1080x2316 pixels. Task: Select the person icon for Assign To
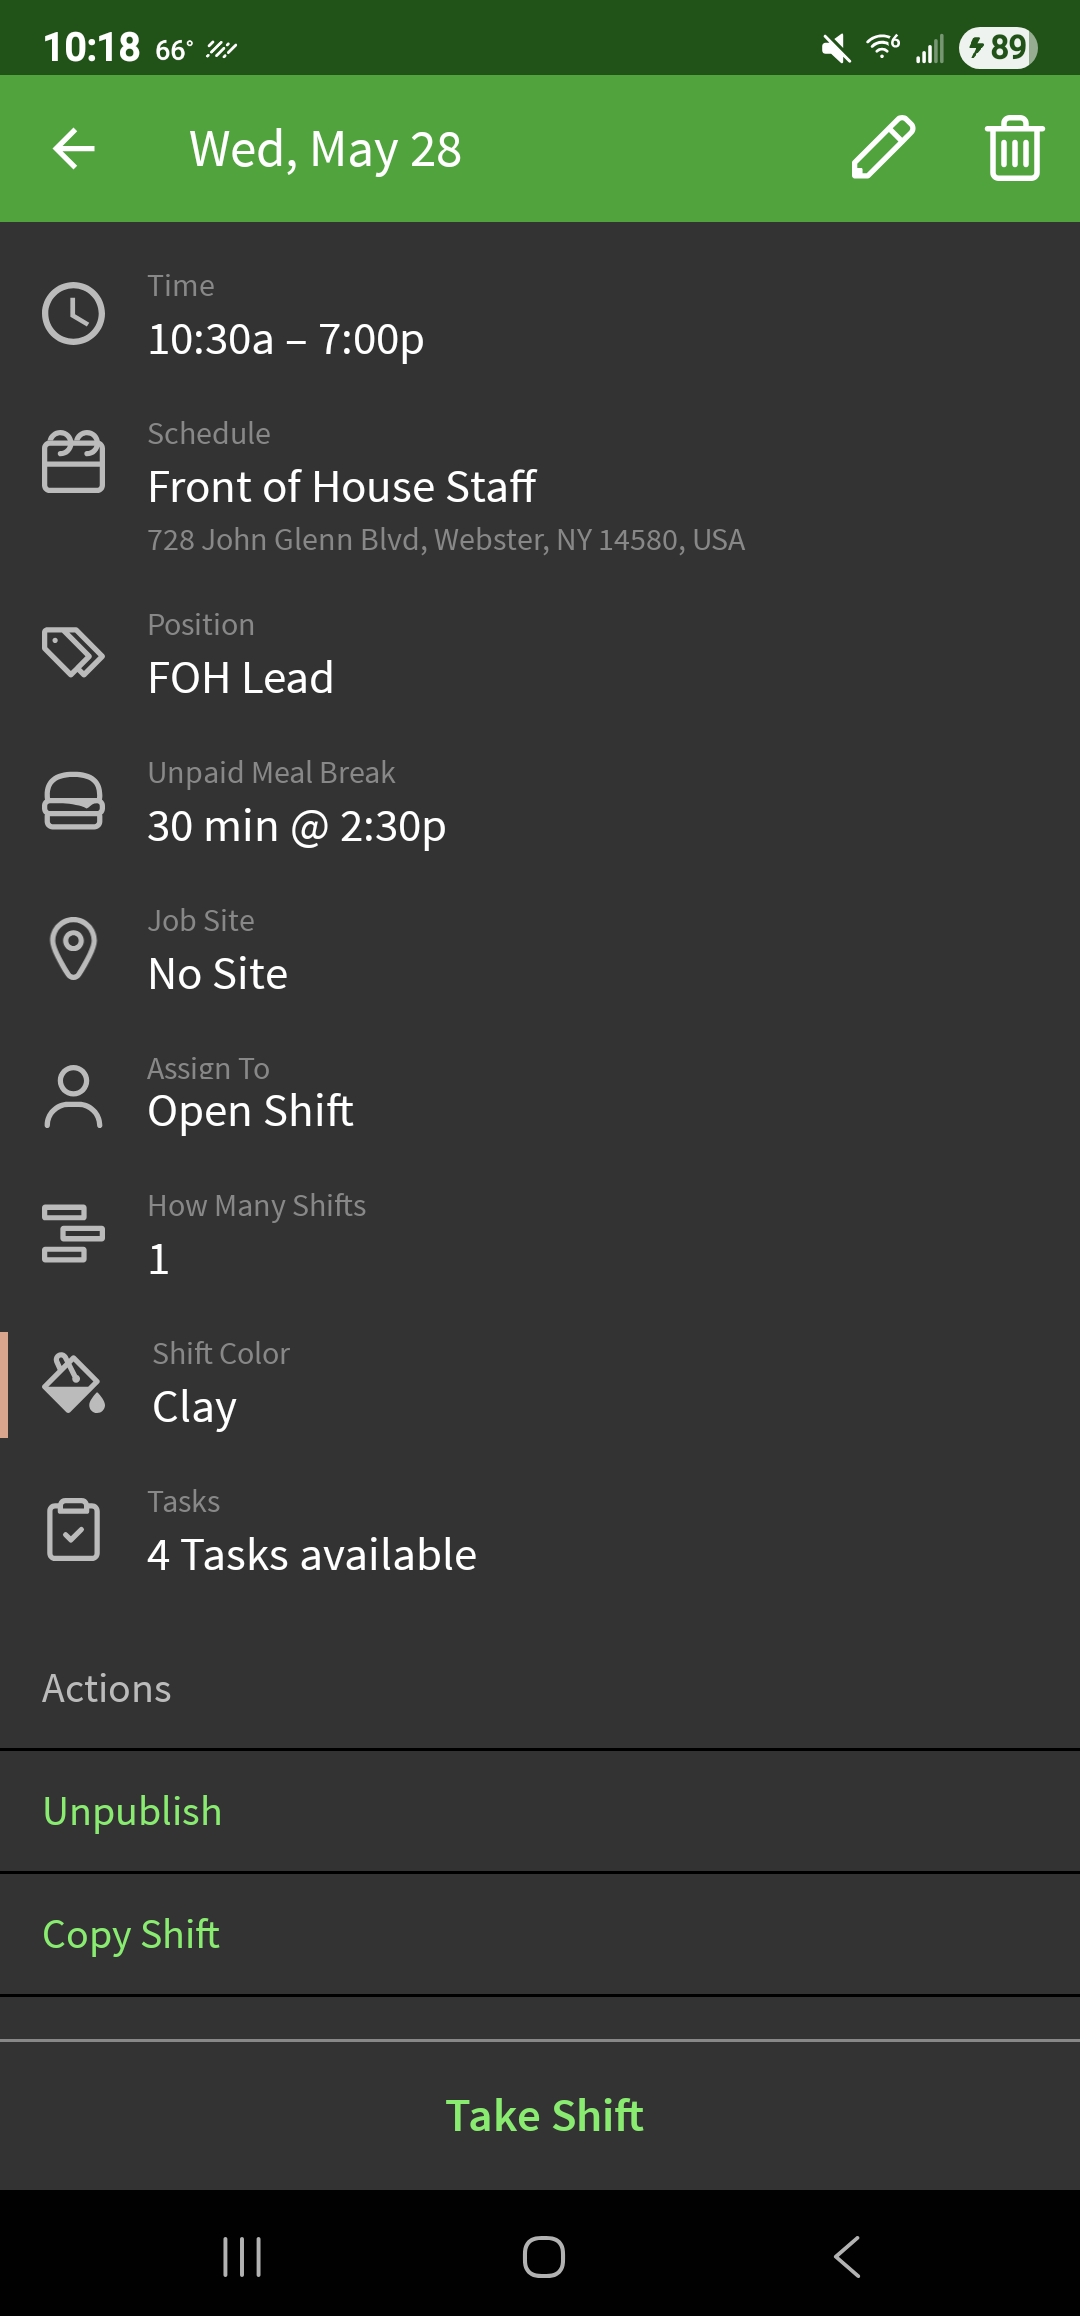(73, 1096)
